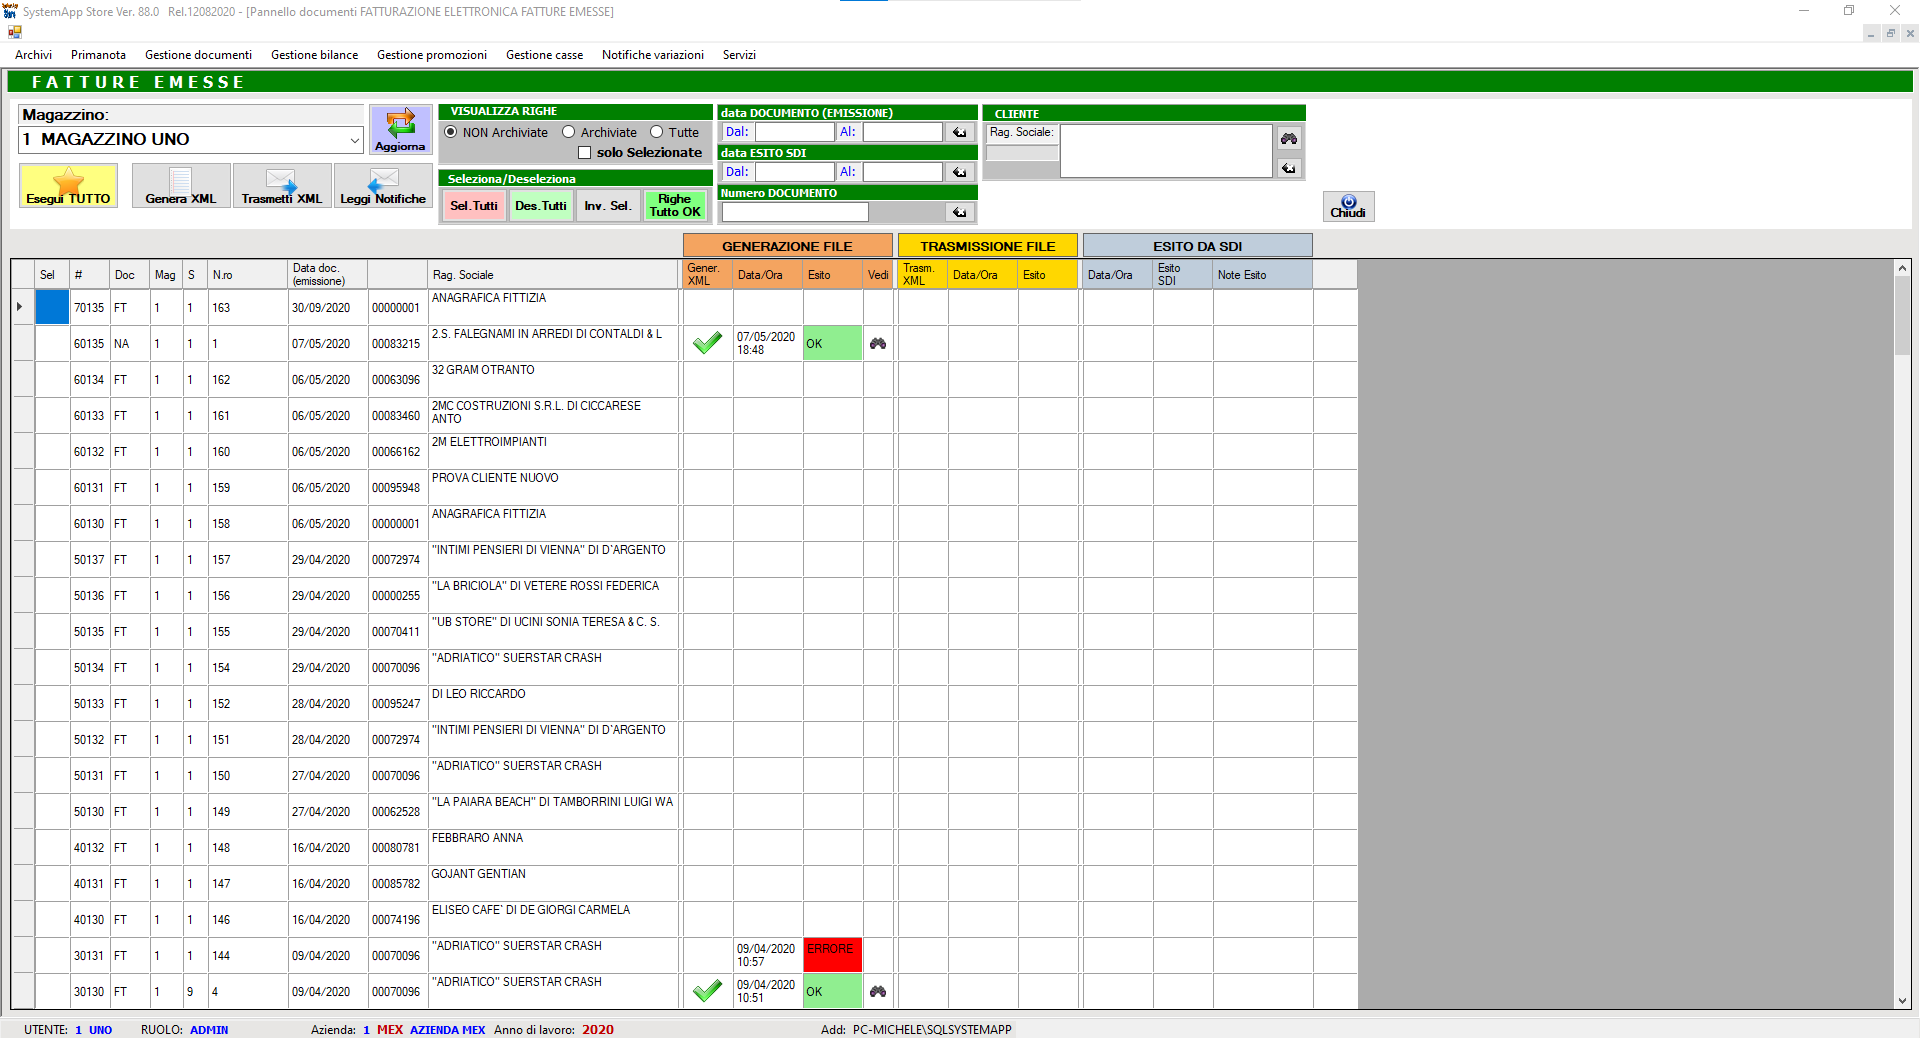Click data esito SDI Al field
The width and height of the screenshot is (1920, 1038).
(903, 172)
